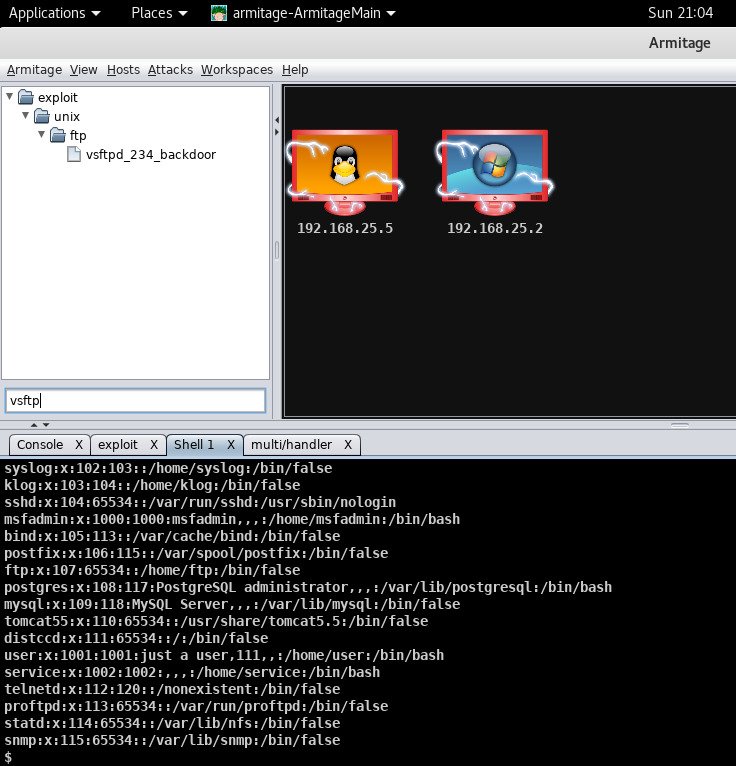Switch to the Shell 1 tab
This screenshot has height=766, width=736.
tap(194, 445)
